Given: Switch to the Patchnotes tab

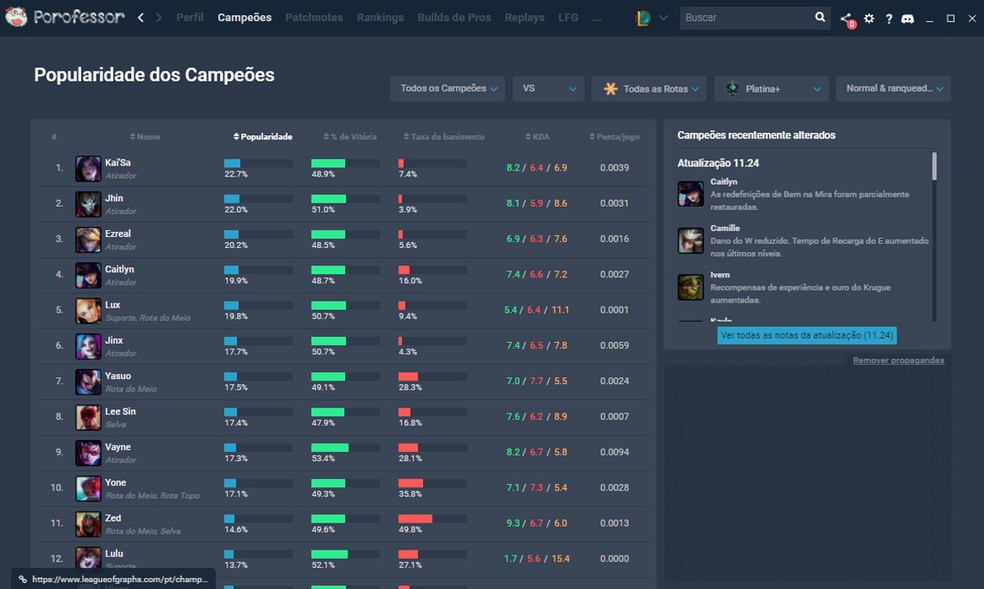Looking at the screenshot, I should [x=313, y=17].
